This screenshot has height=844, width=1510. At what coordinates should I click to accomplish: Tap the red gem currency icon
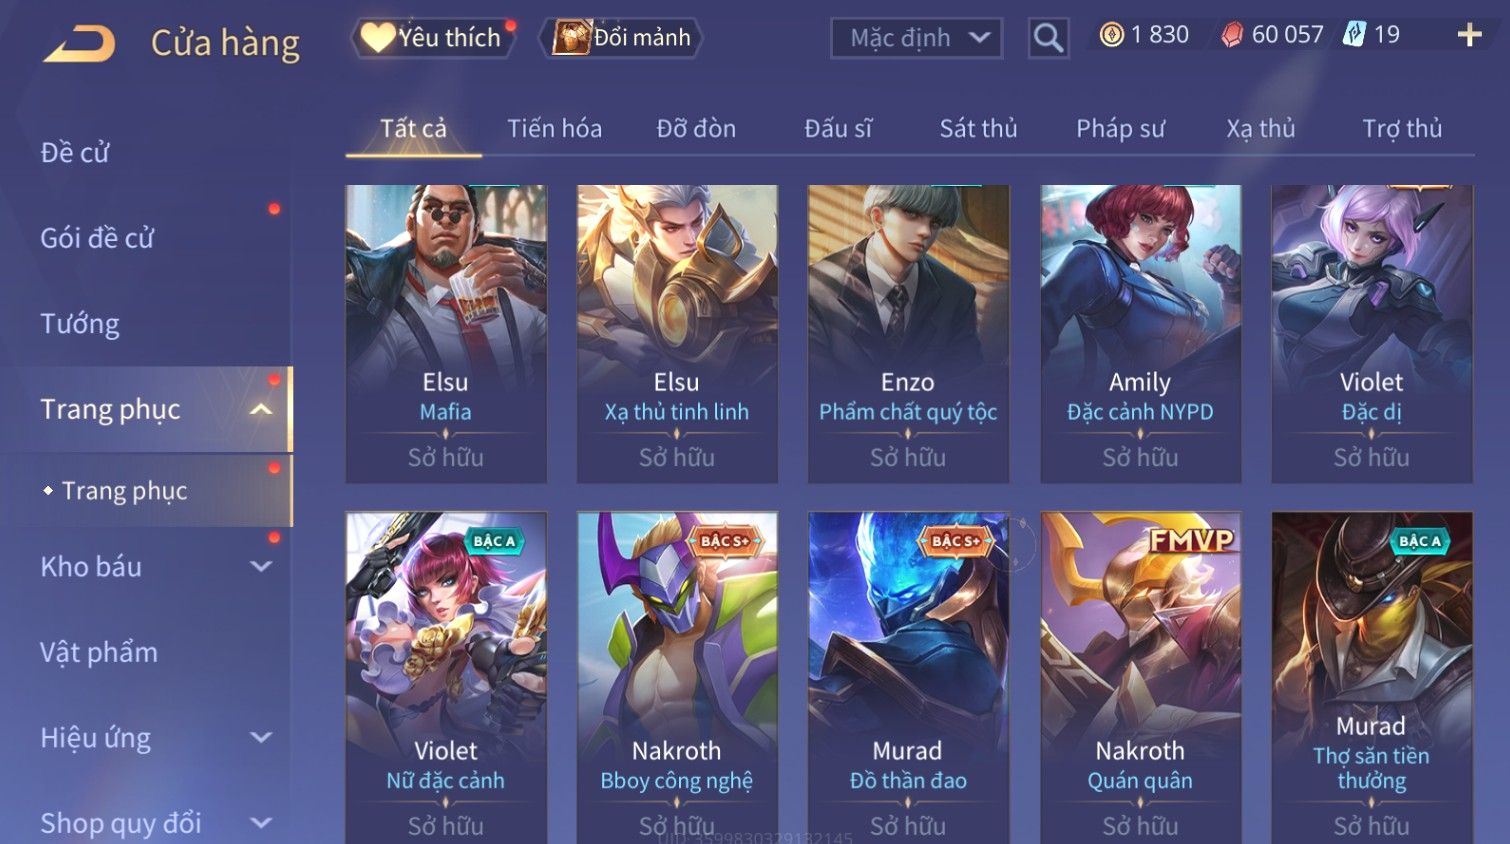pyautogui.click(x=1232, y=35)
